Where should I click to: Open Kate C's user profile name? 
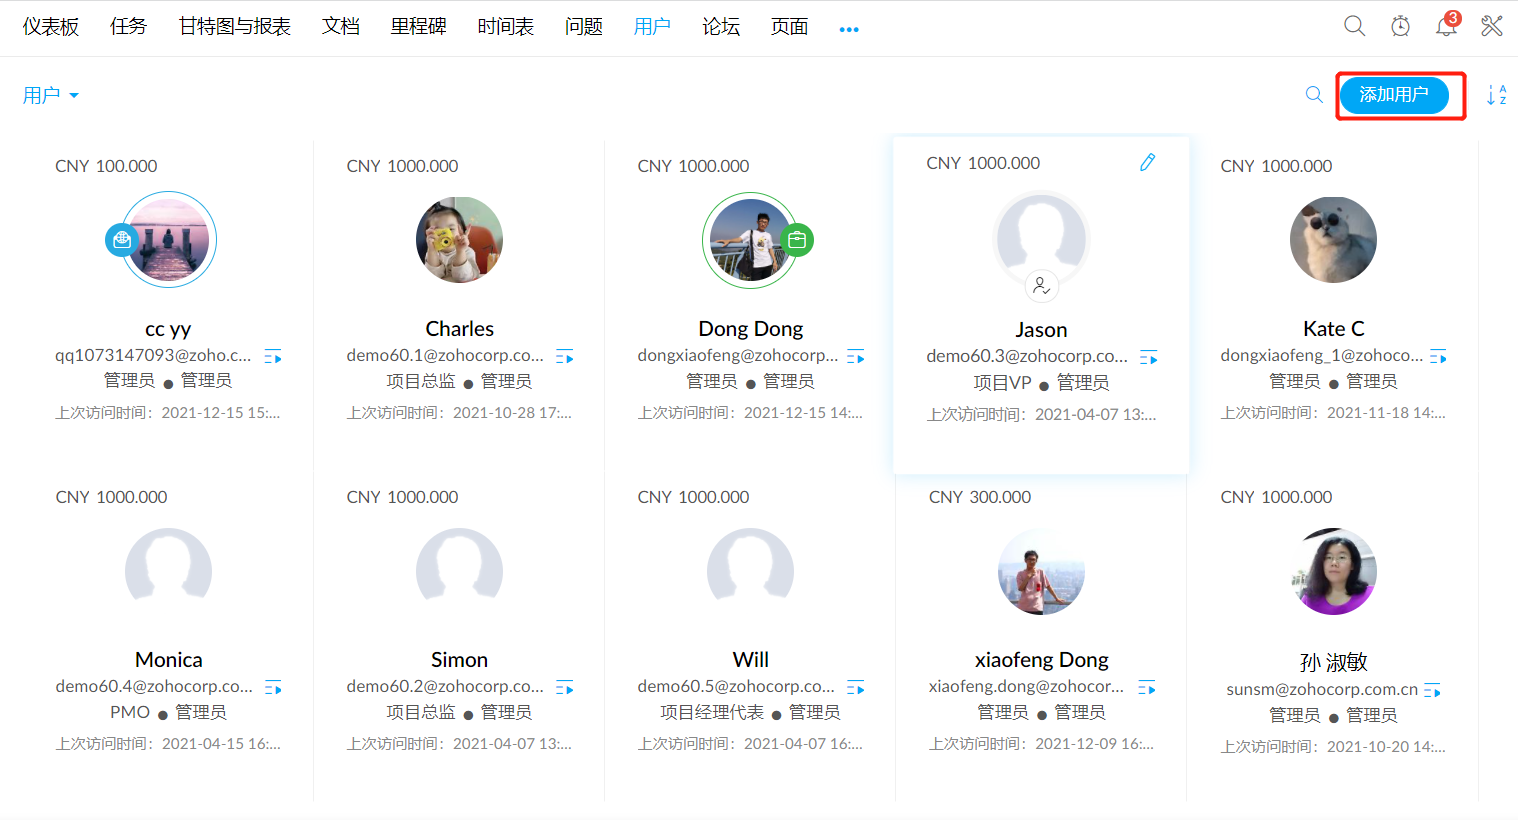coord(1333,329)
